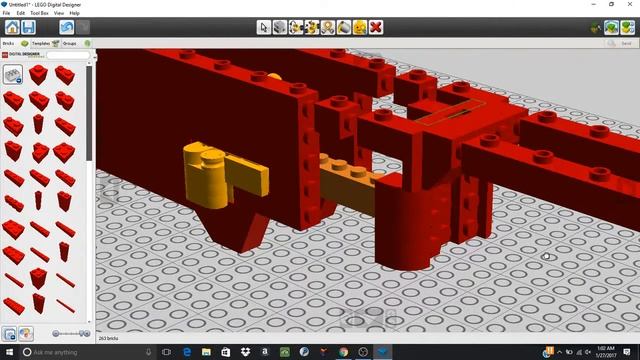This screenshot has width=640, height=360.
Task: Open the Windows Store taskbar icon
Action: pos(226,352)
